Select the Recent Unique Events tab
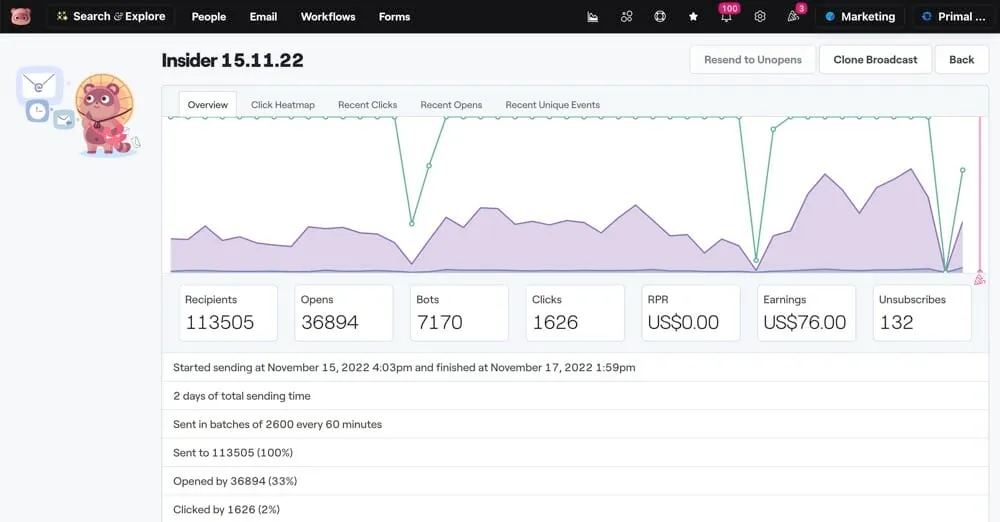1000x522 pixels. 552,105
